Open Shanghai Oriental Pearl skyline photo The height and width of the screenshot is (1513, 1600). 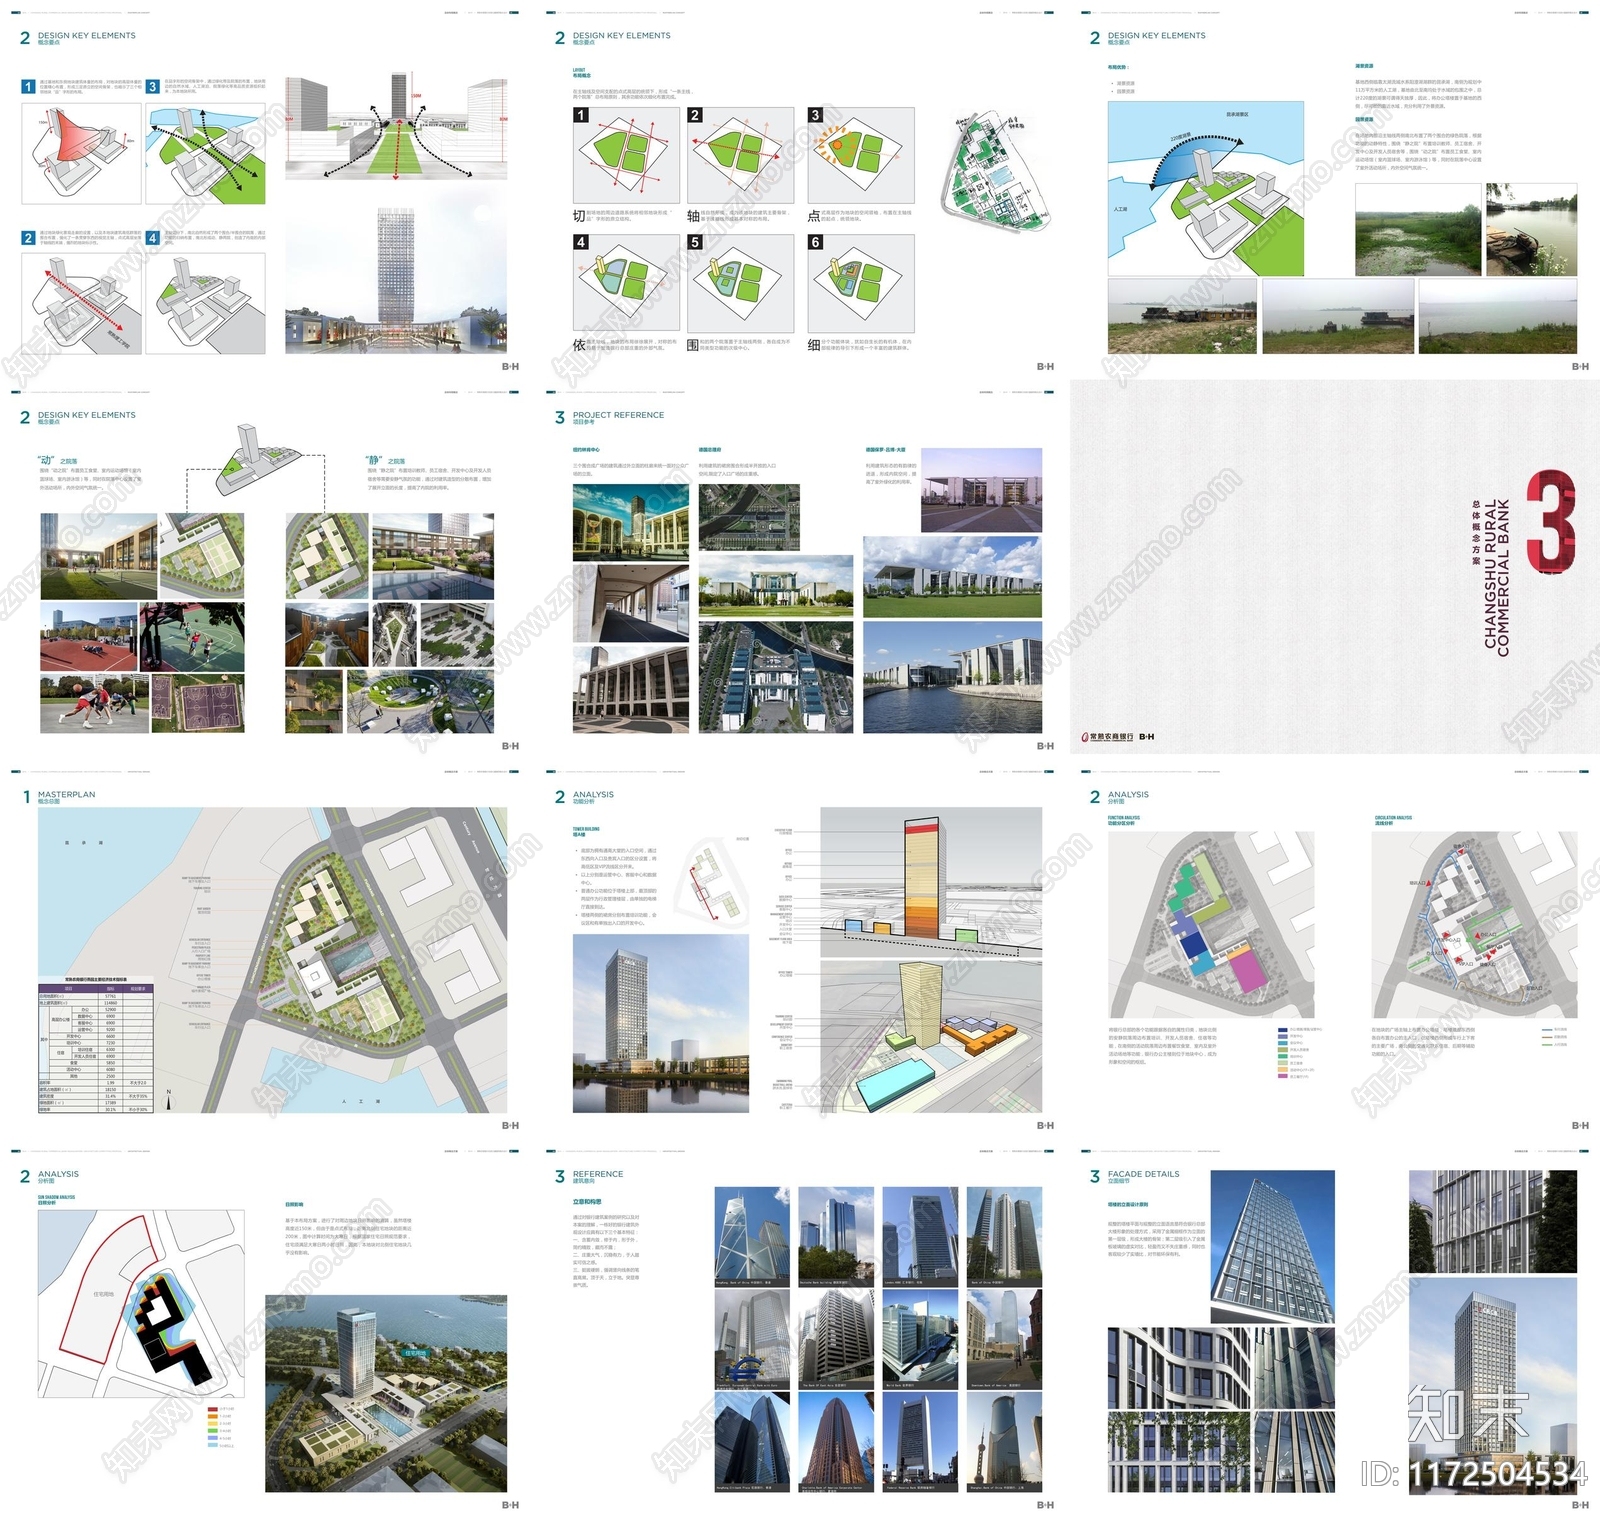coord(1004,1442)
